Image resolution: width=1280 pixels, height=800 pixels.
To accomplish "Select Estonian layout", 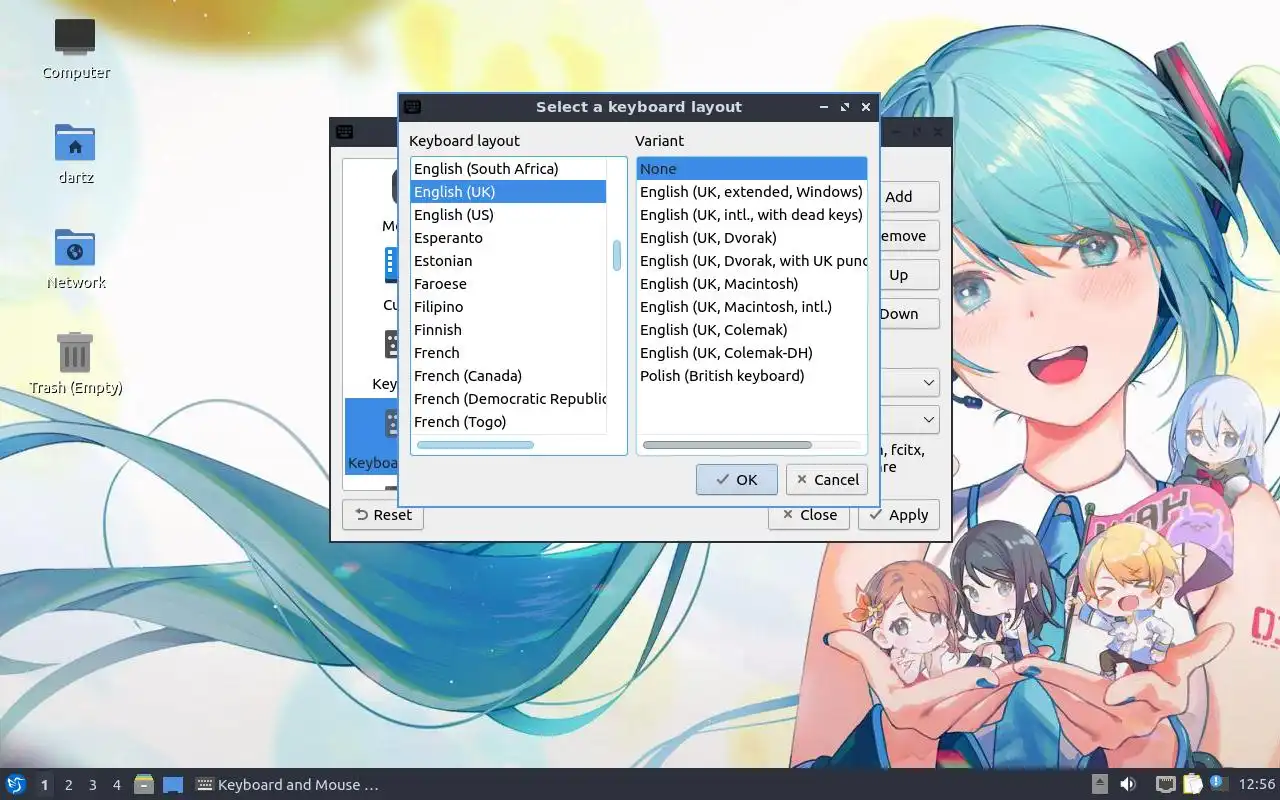I will point(508,261).
